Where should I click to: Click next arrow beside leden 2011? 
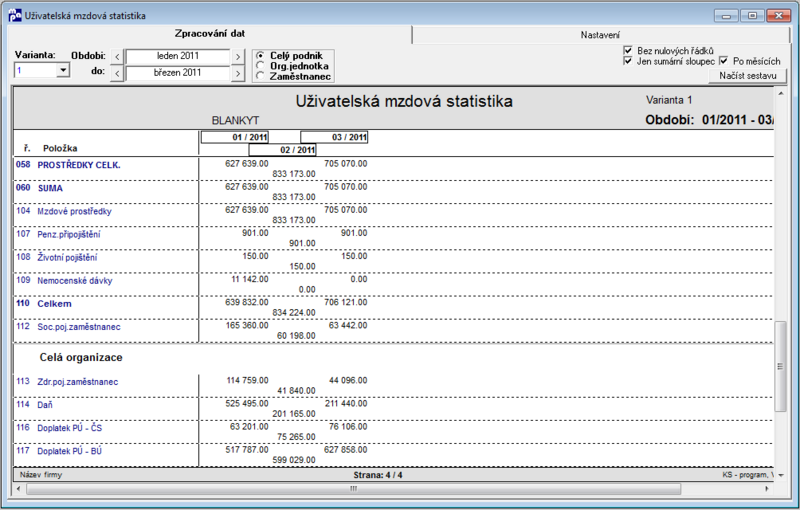[238, 57]
